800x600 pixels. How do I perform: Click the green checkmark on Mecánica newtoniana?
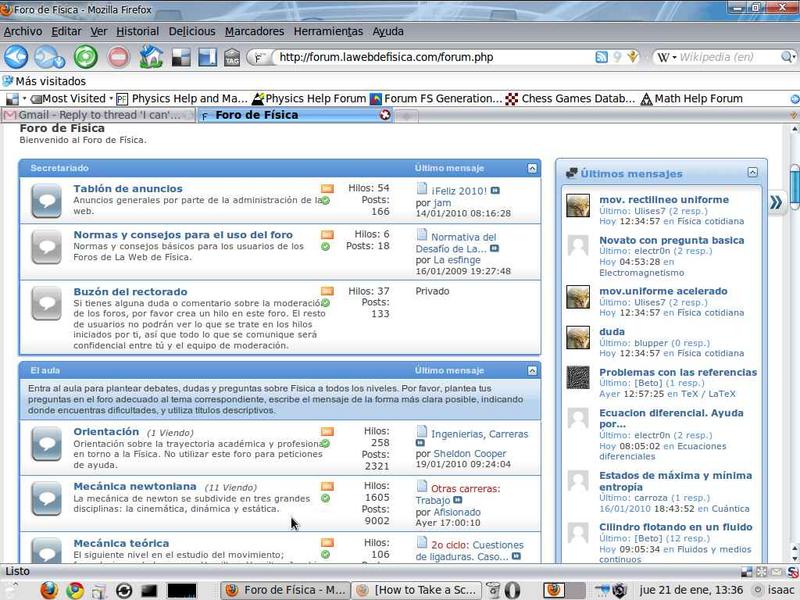326,499
